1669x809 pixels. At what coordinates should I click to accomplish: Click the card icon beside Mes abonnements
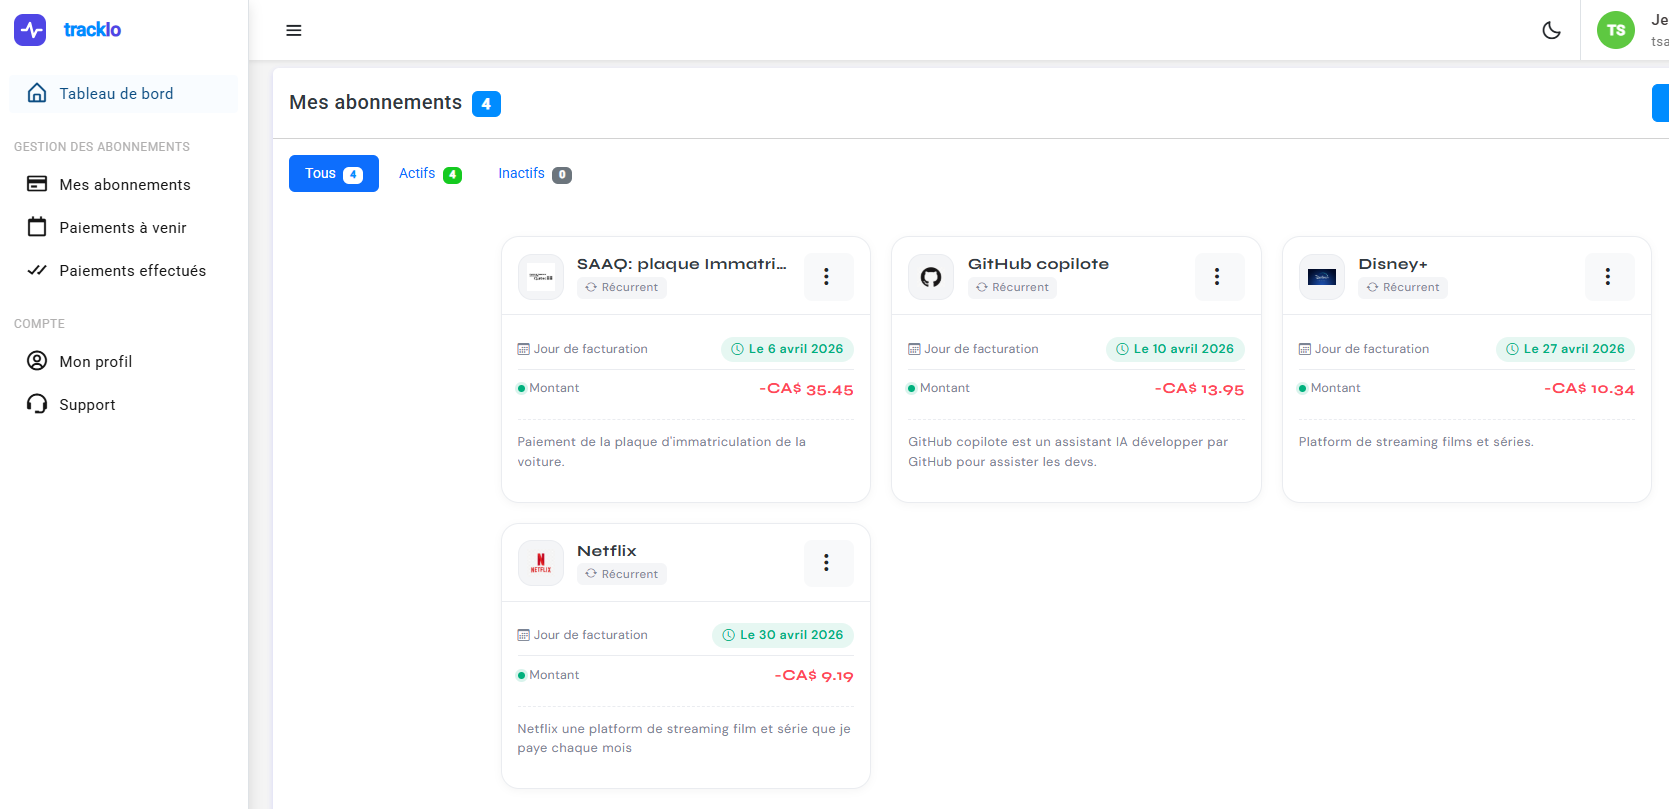(37, 184)
